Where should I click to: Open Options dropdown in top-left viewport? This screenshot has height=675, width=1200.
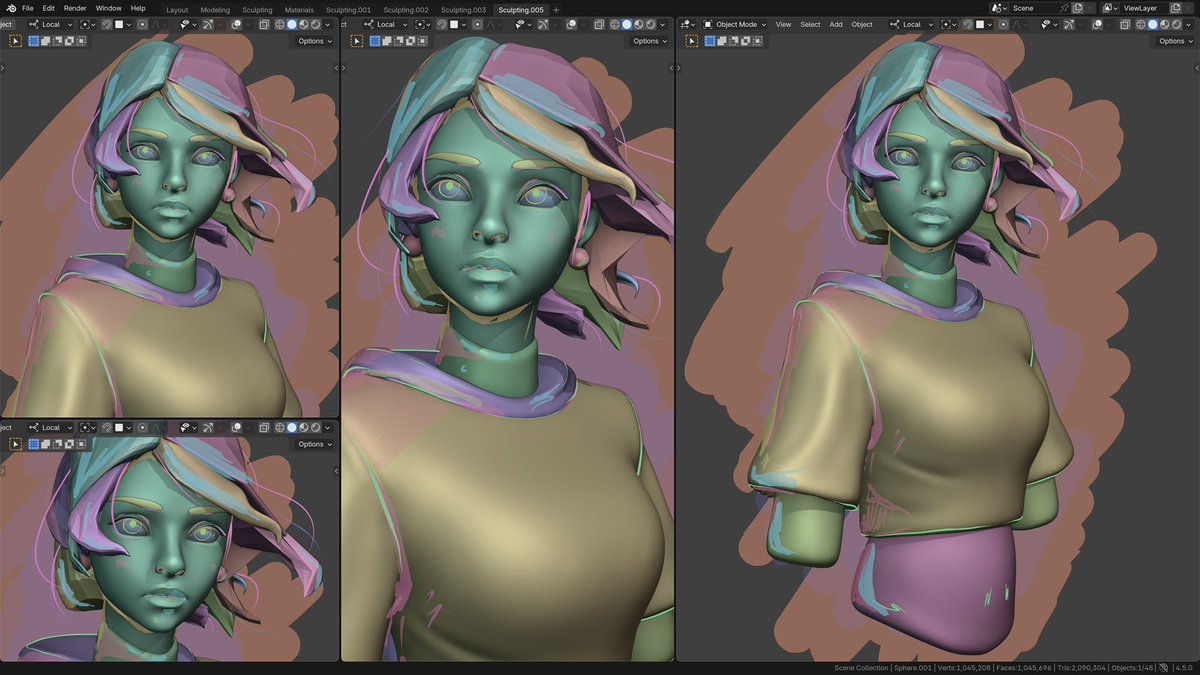click(315, 41)
